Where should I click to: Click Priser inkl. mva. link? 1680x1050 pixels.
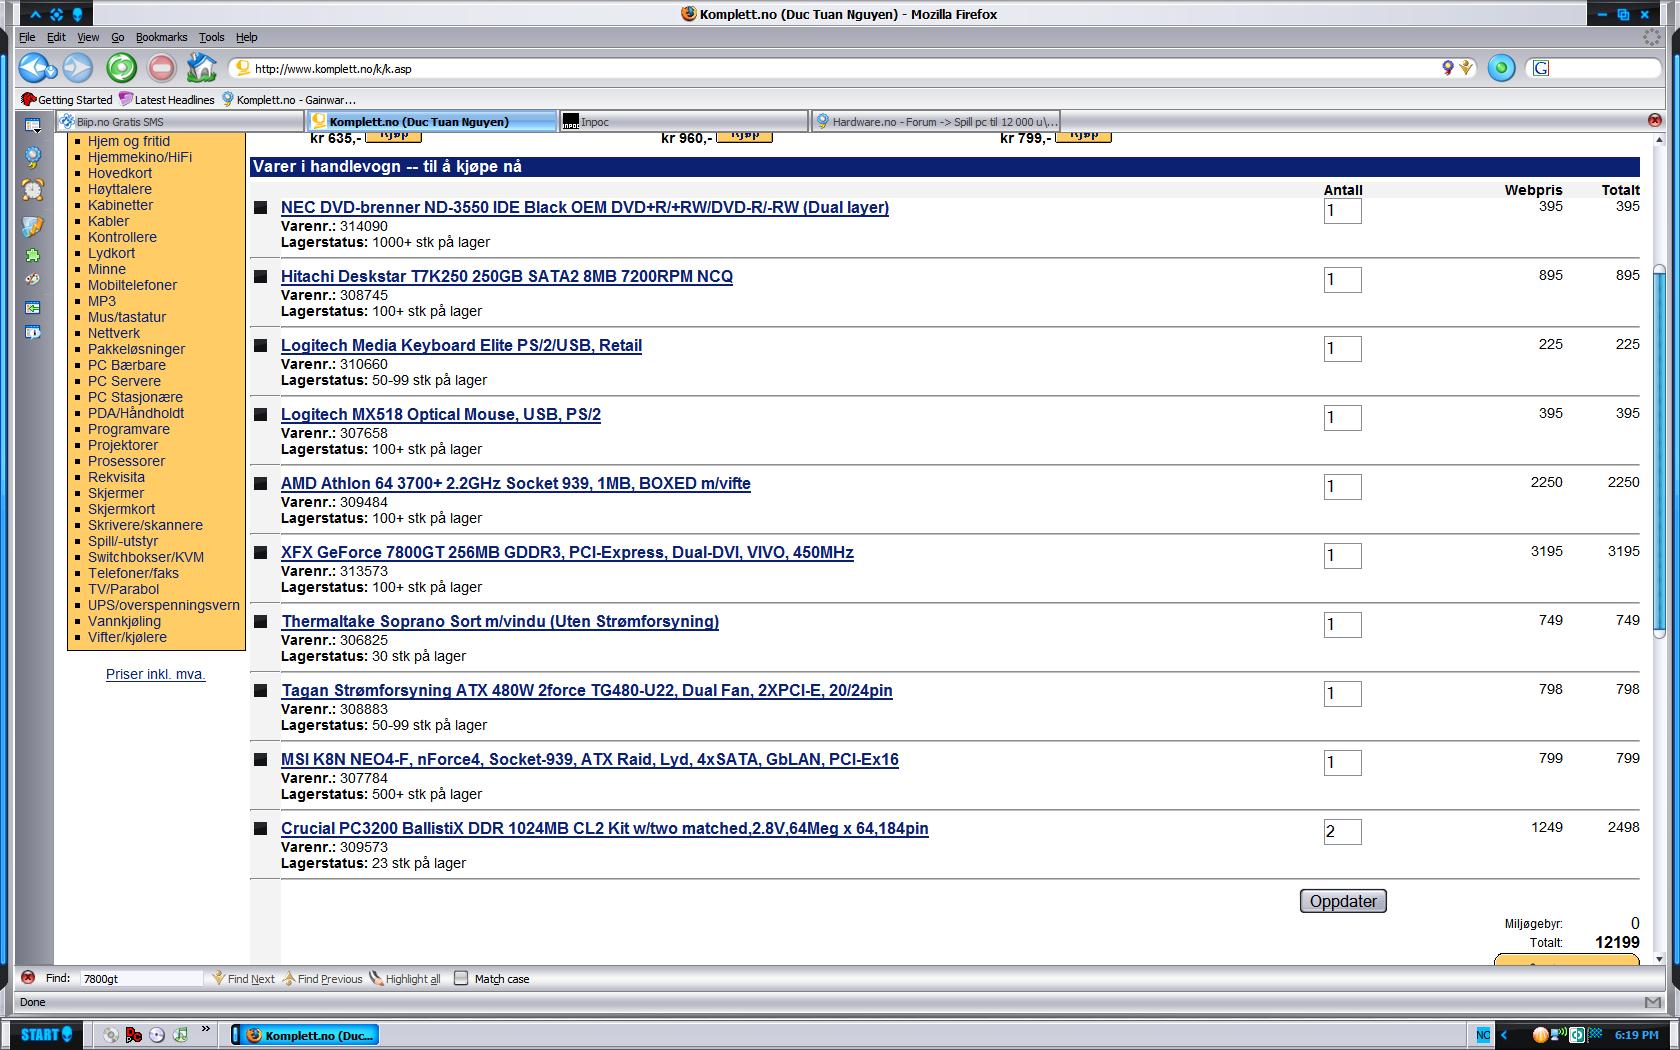156,674
